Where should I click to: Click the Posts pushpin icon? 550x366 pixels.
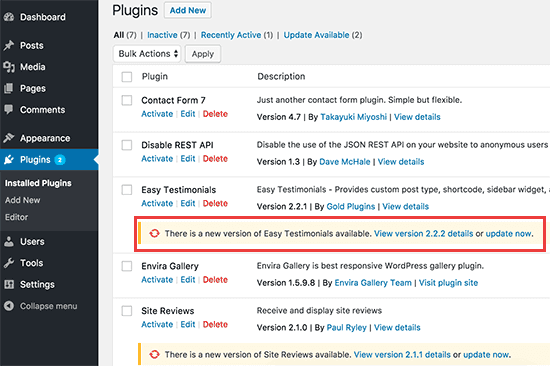coord(9,45)
